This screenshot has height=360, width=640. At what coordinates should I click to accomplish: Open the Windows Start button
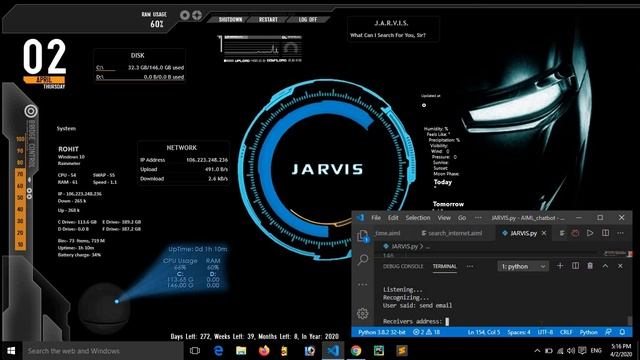tap(11, 351)
